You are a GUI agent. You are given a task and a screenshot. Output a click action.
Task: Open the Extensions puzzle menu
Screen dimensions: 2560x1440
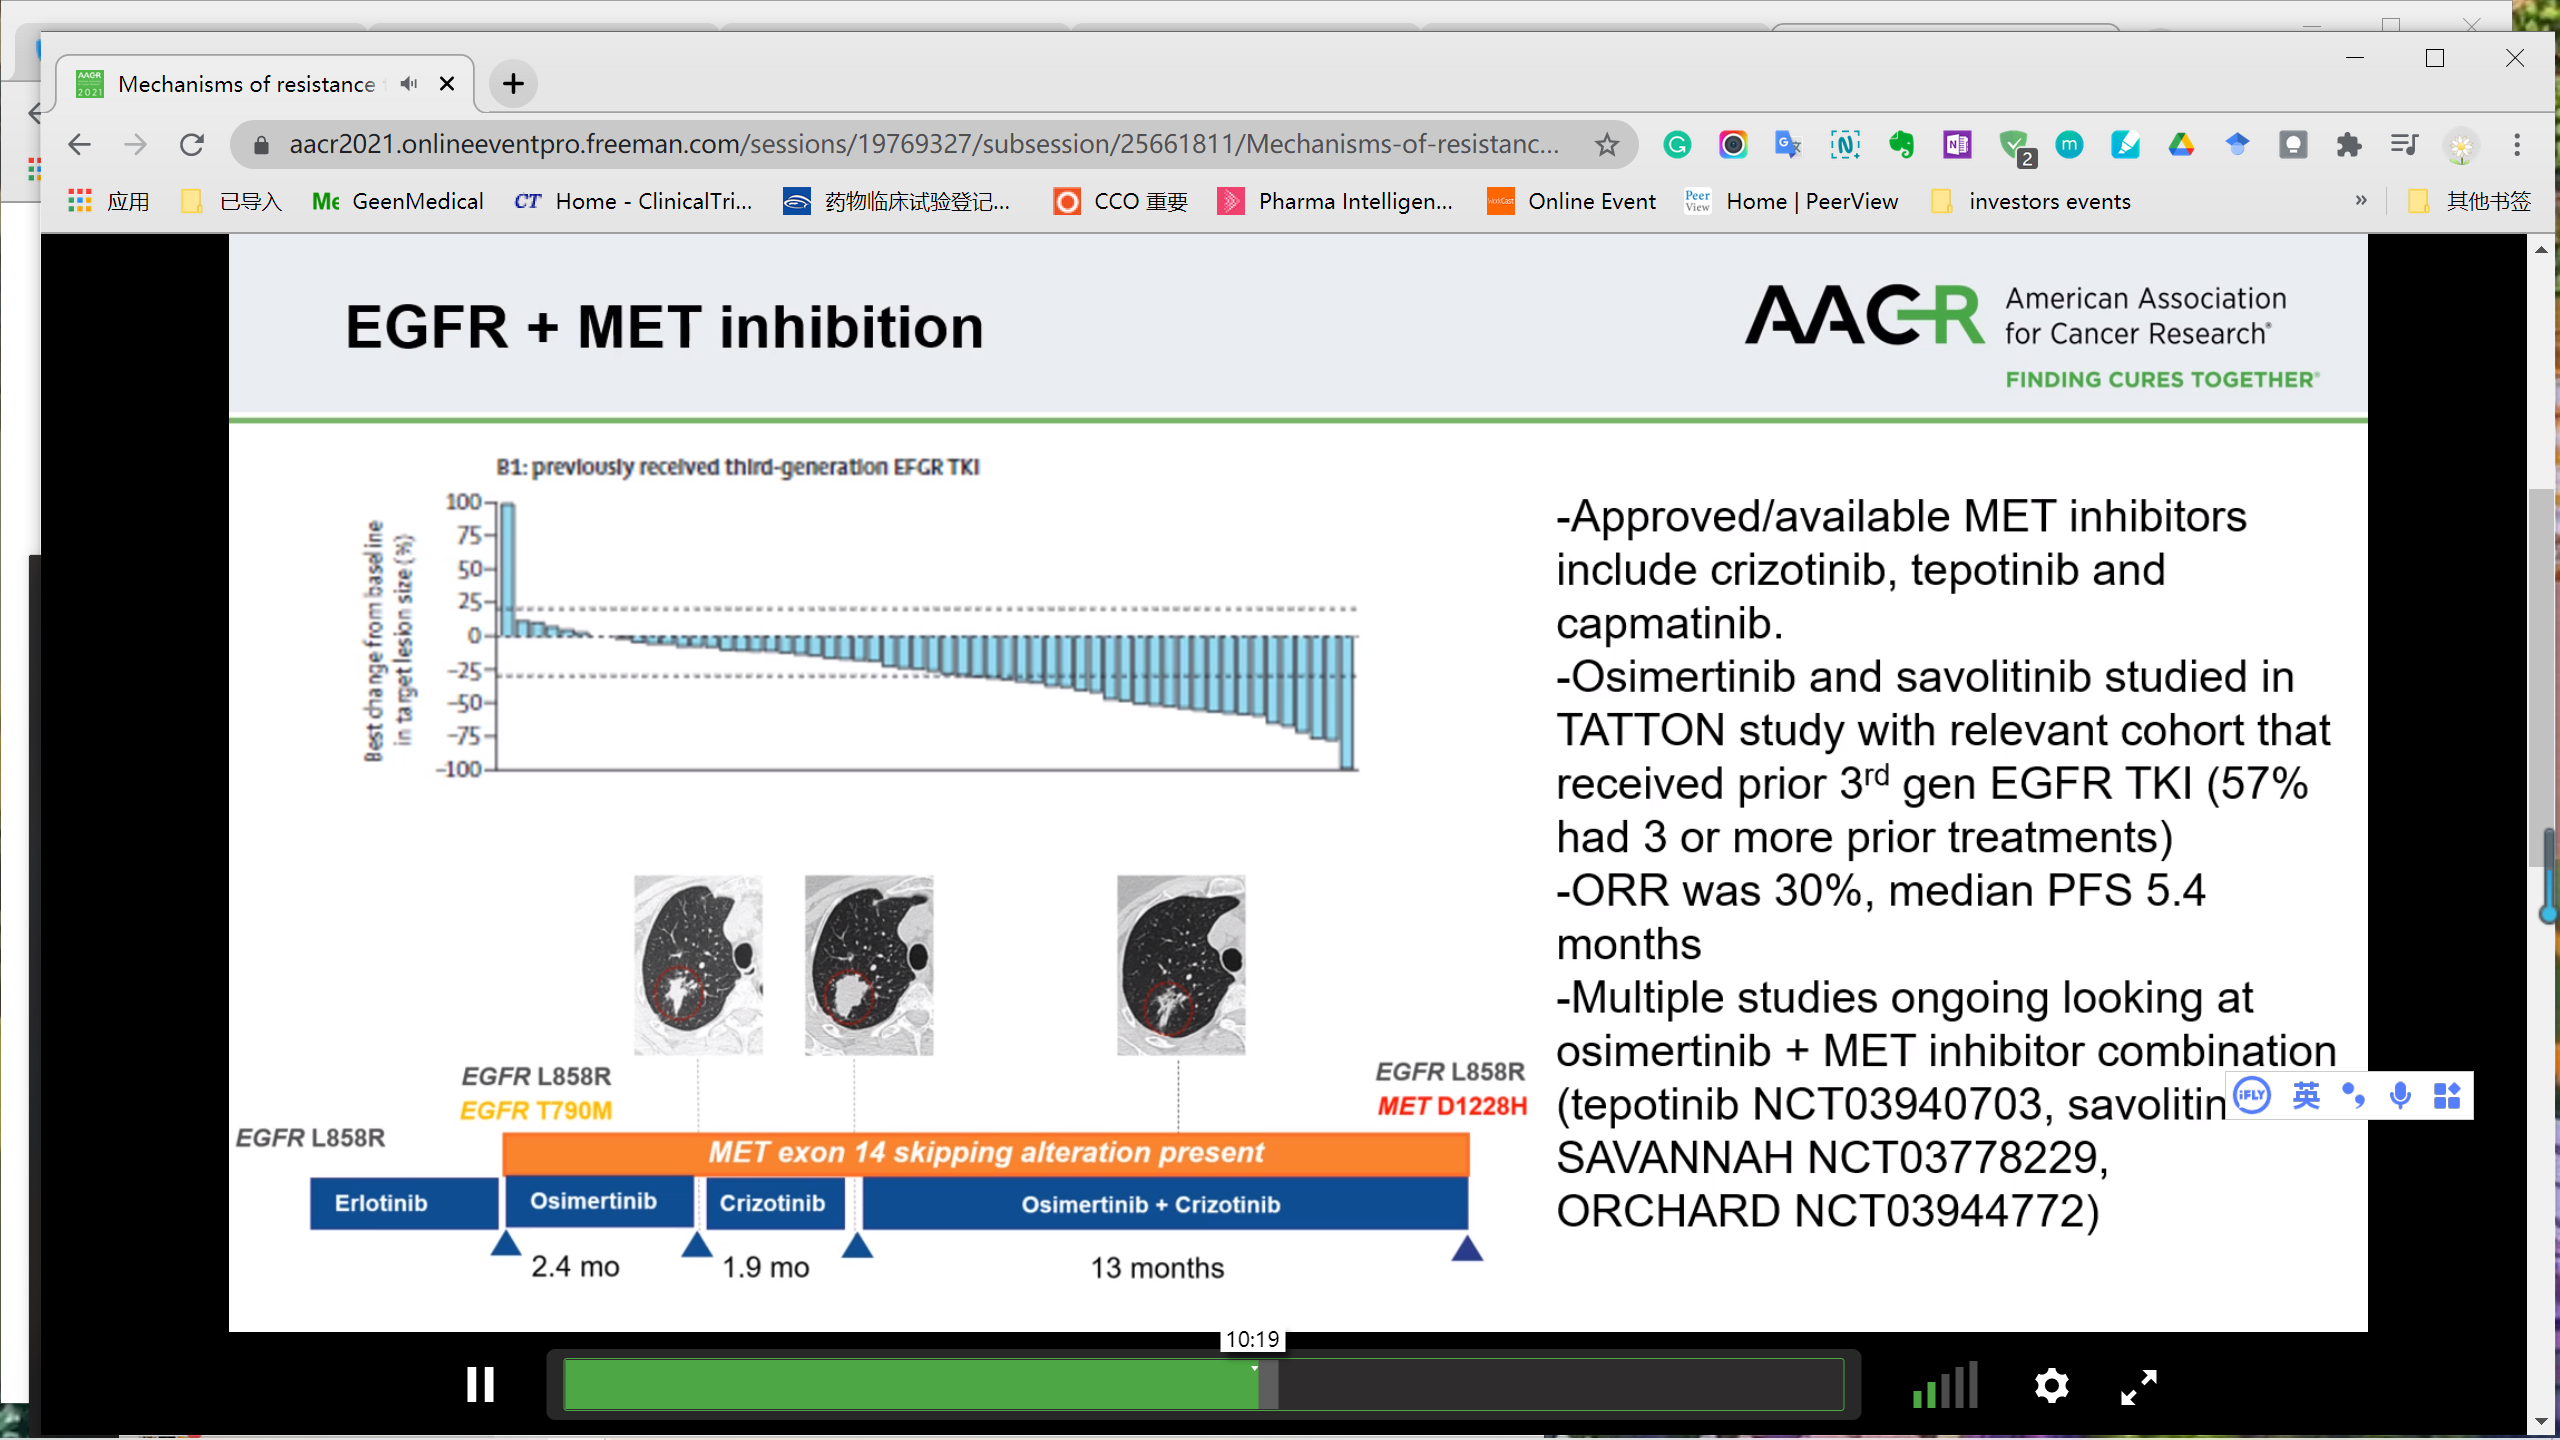(x=2349, y=145)
